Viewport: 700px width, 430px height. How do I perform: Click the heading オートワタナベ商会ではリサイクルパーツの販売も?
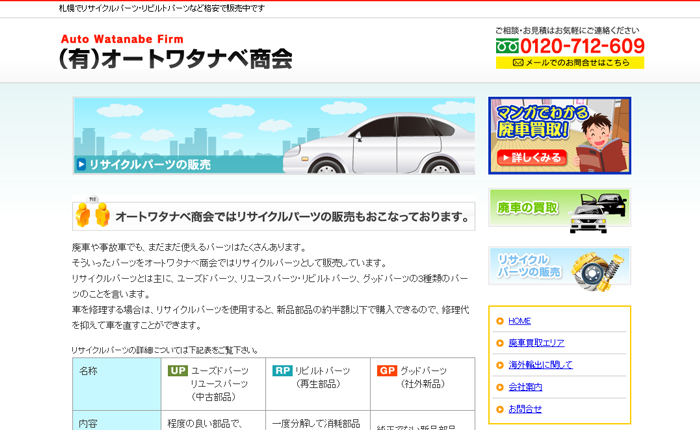[x=292, y=217]
